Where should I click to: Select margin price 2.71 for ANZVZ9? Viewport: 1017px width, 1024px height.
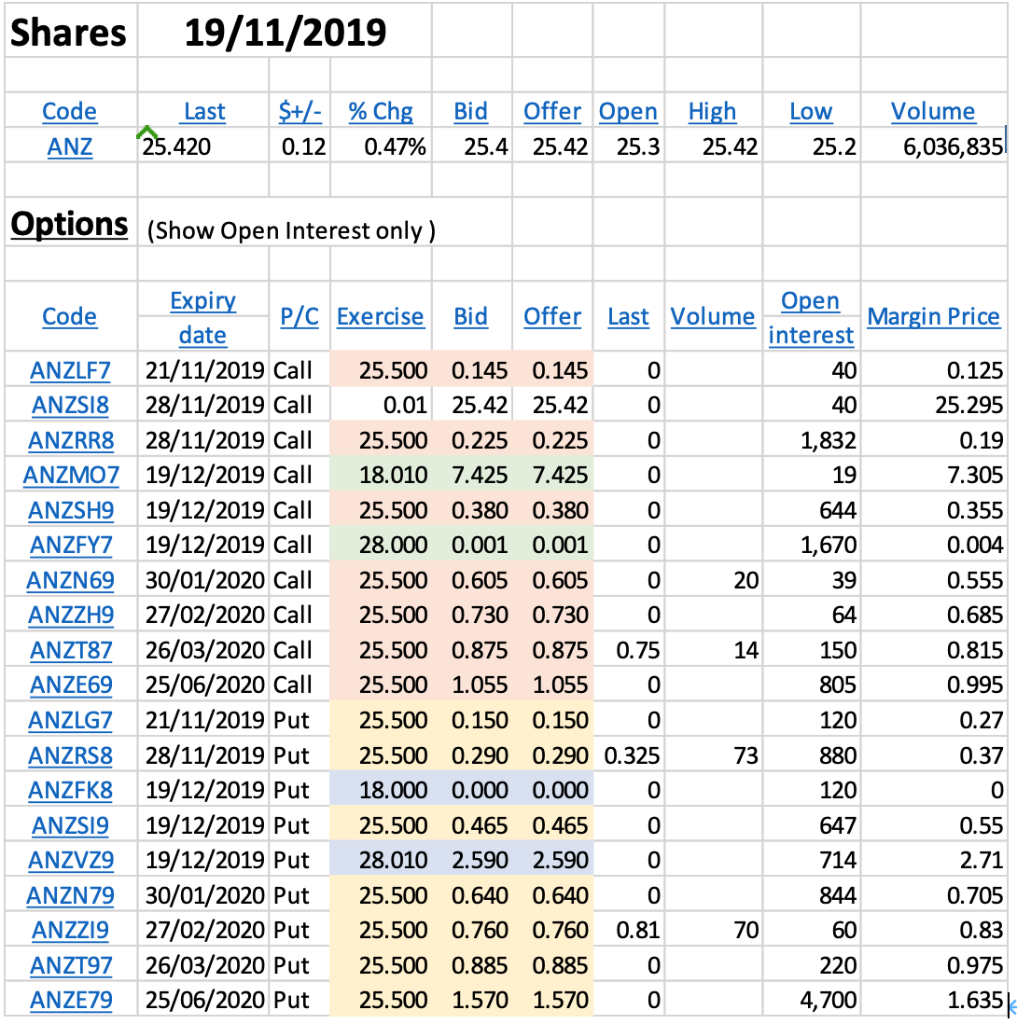981,860
